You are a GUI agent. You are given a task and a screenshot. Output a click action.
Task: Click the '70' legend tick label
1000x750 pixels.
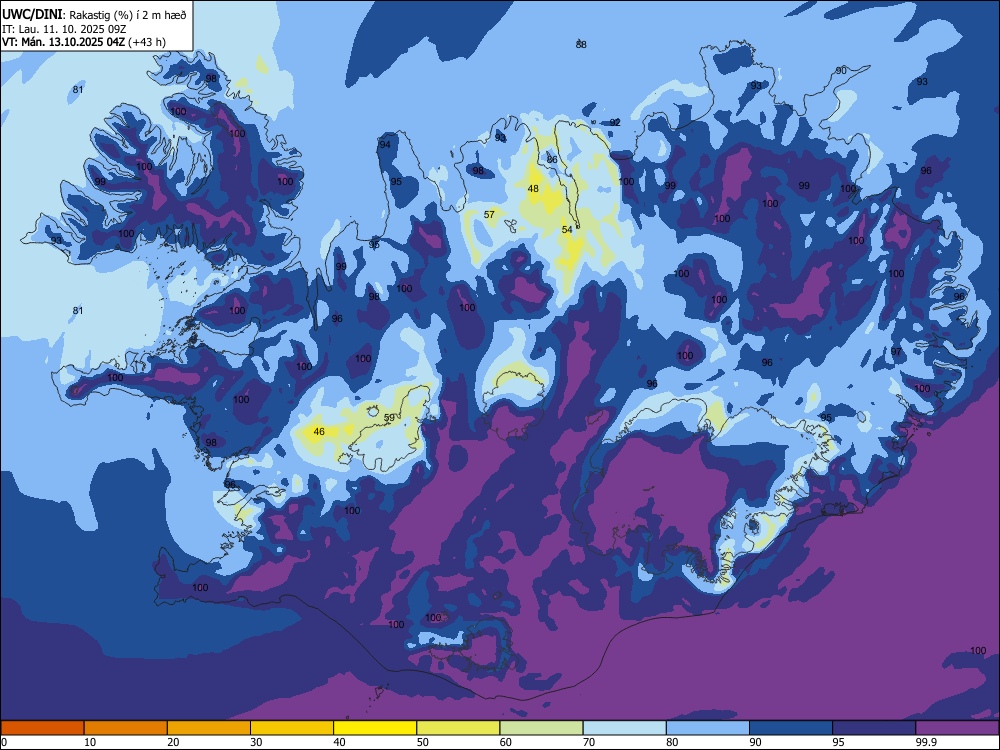589,742
